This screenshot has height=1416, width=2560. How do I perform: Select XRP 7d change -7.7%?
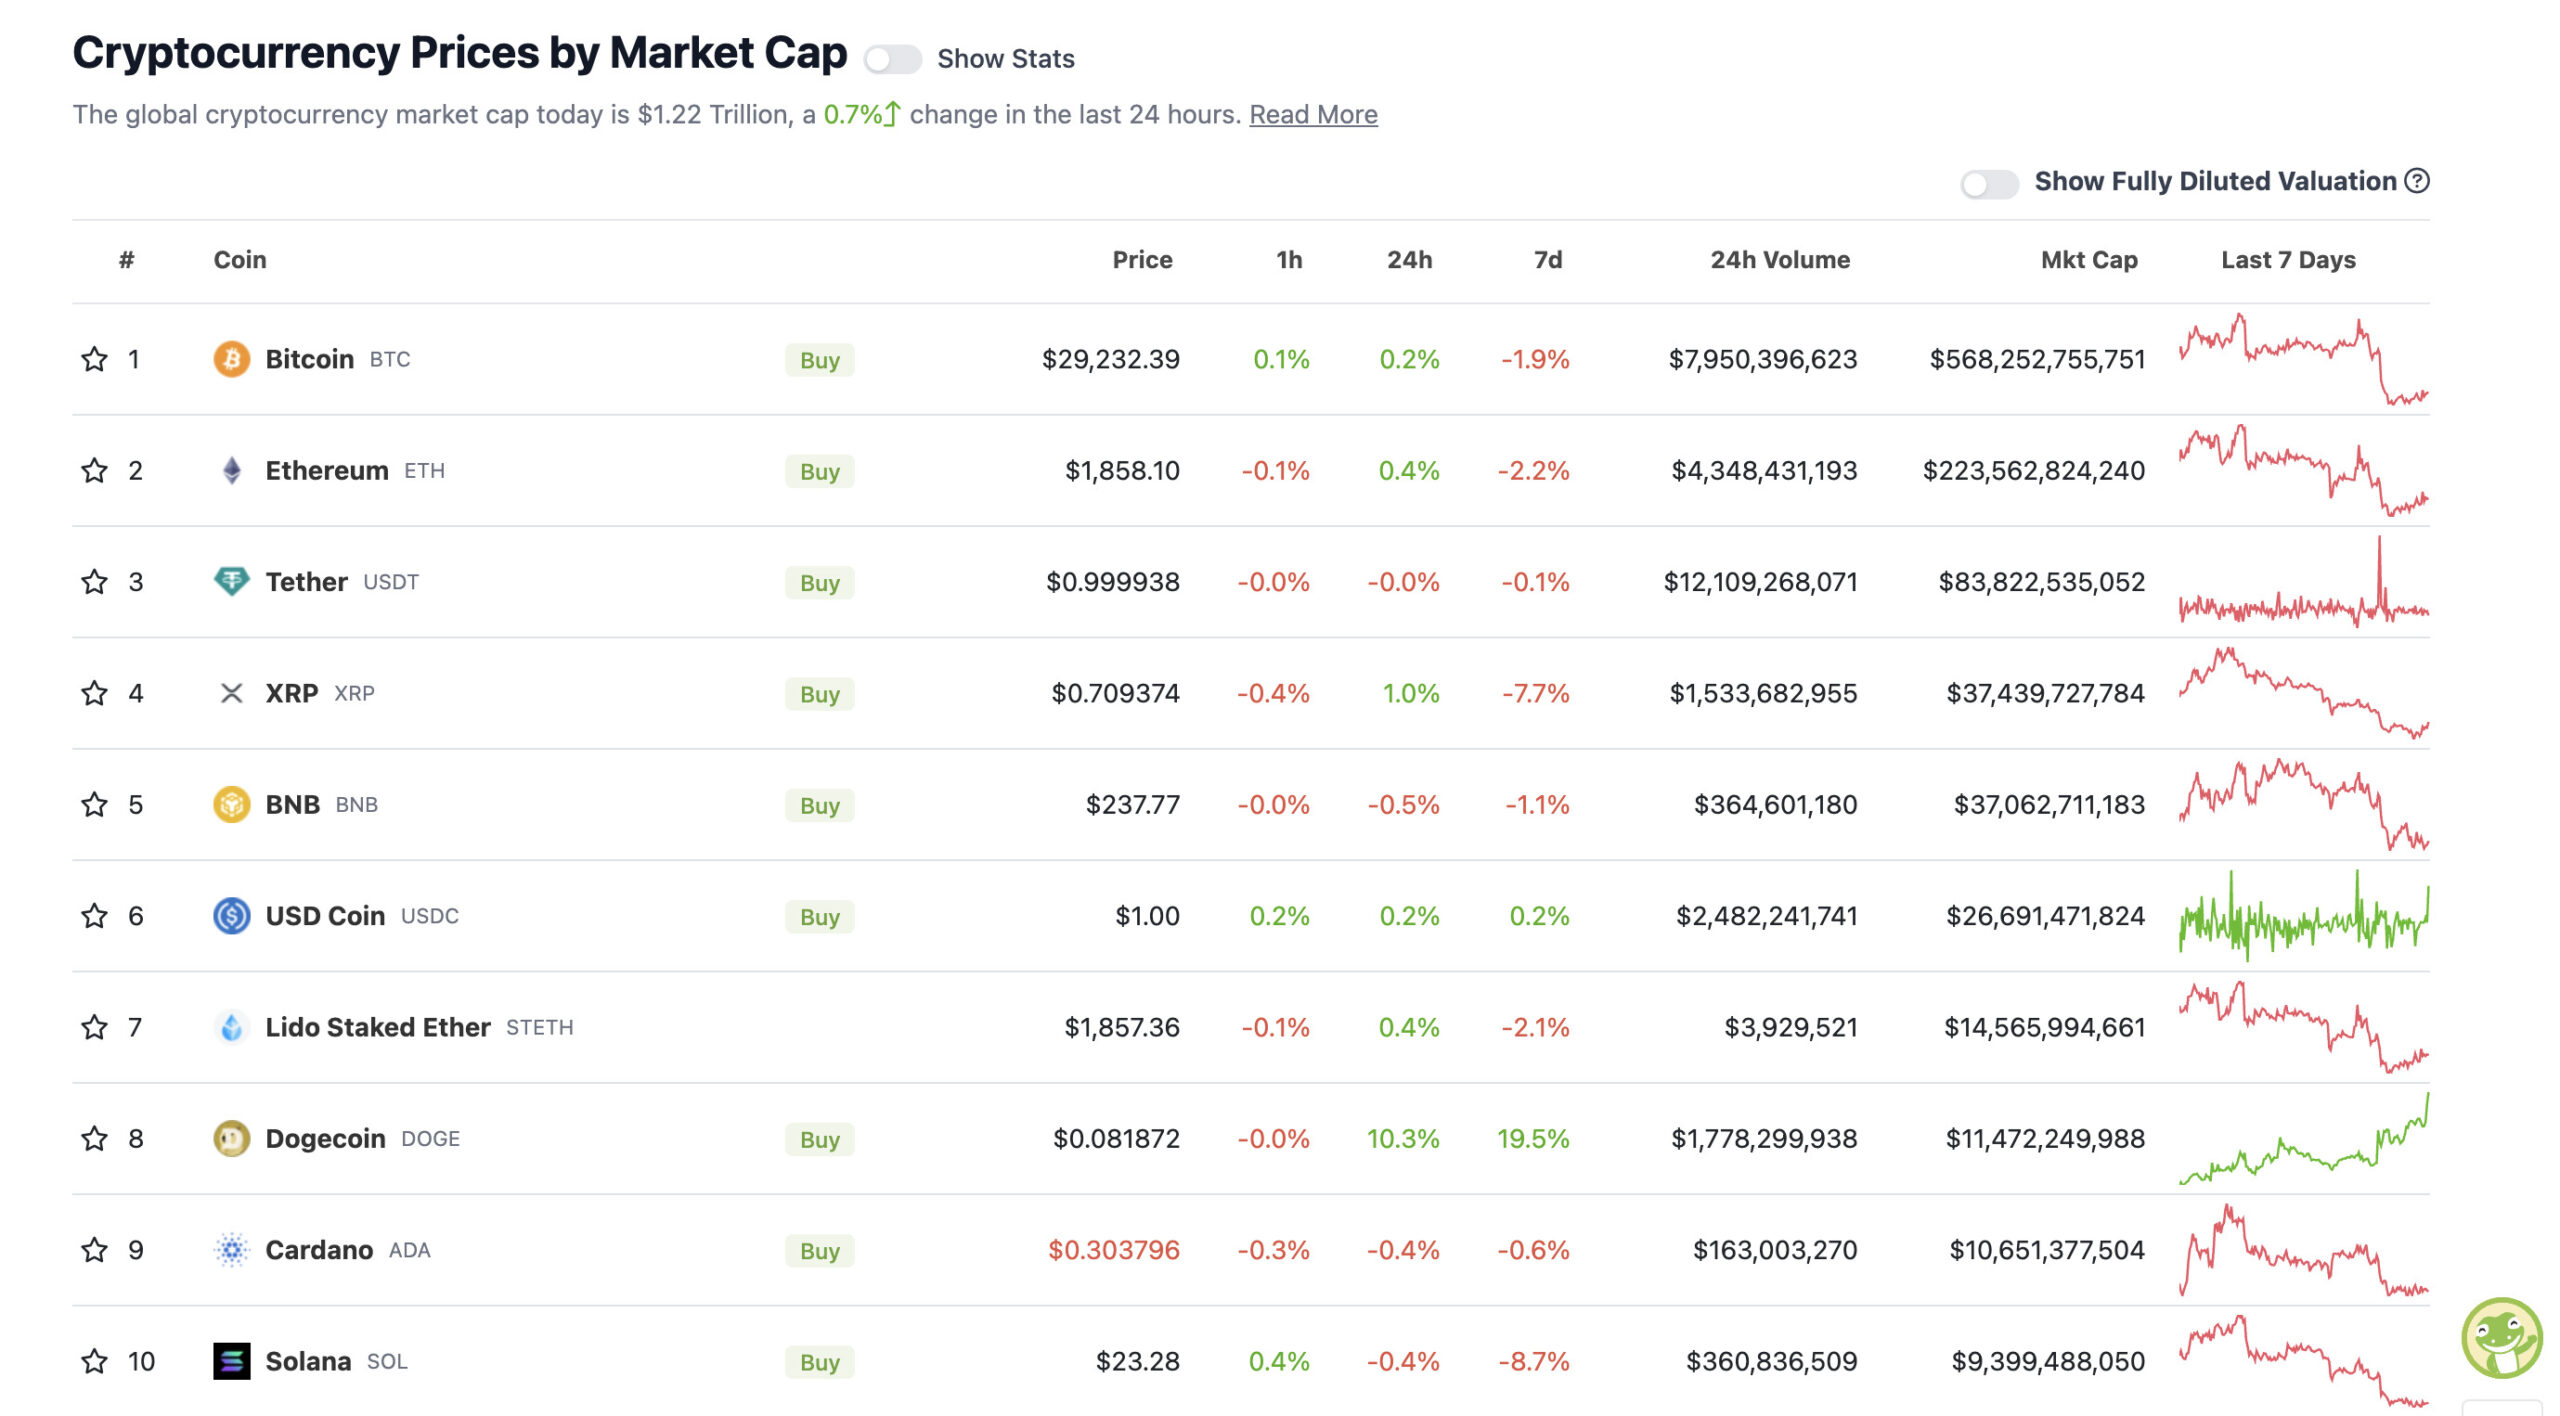pos(1535,693)
